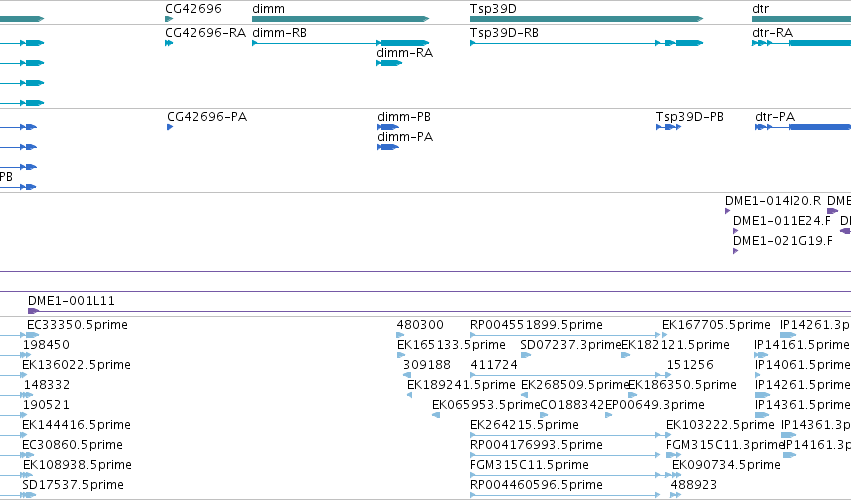Select the 411724 feature label
This screenshot has width=851, height=500.
click(x=494, y=365)
